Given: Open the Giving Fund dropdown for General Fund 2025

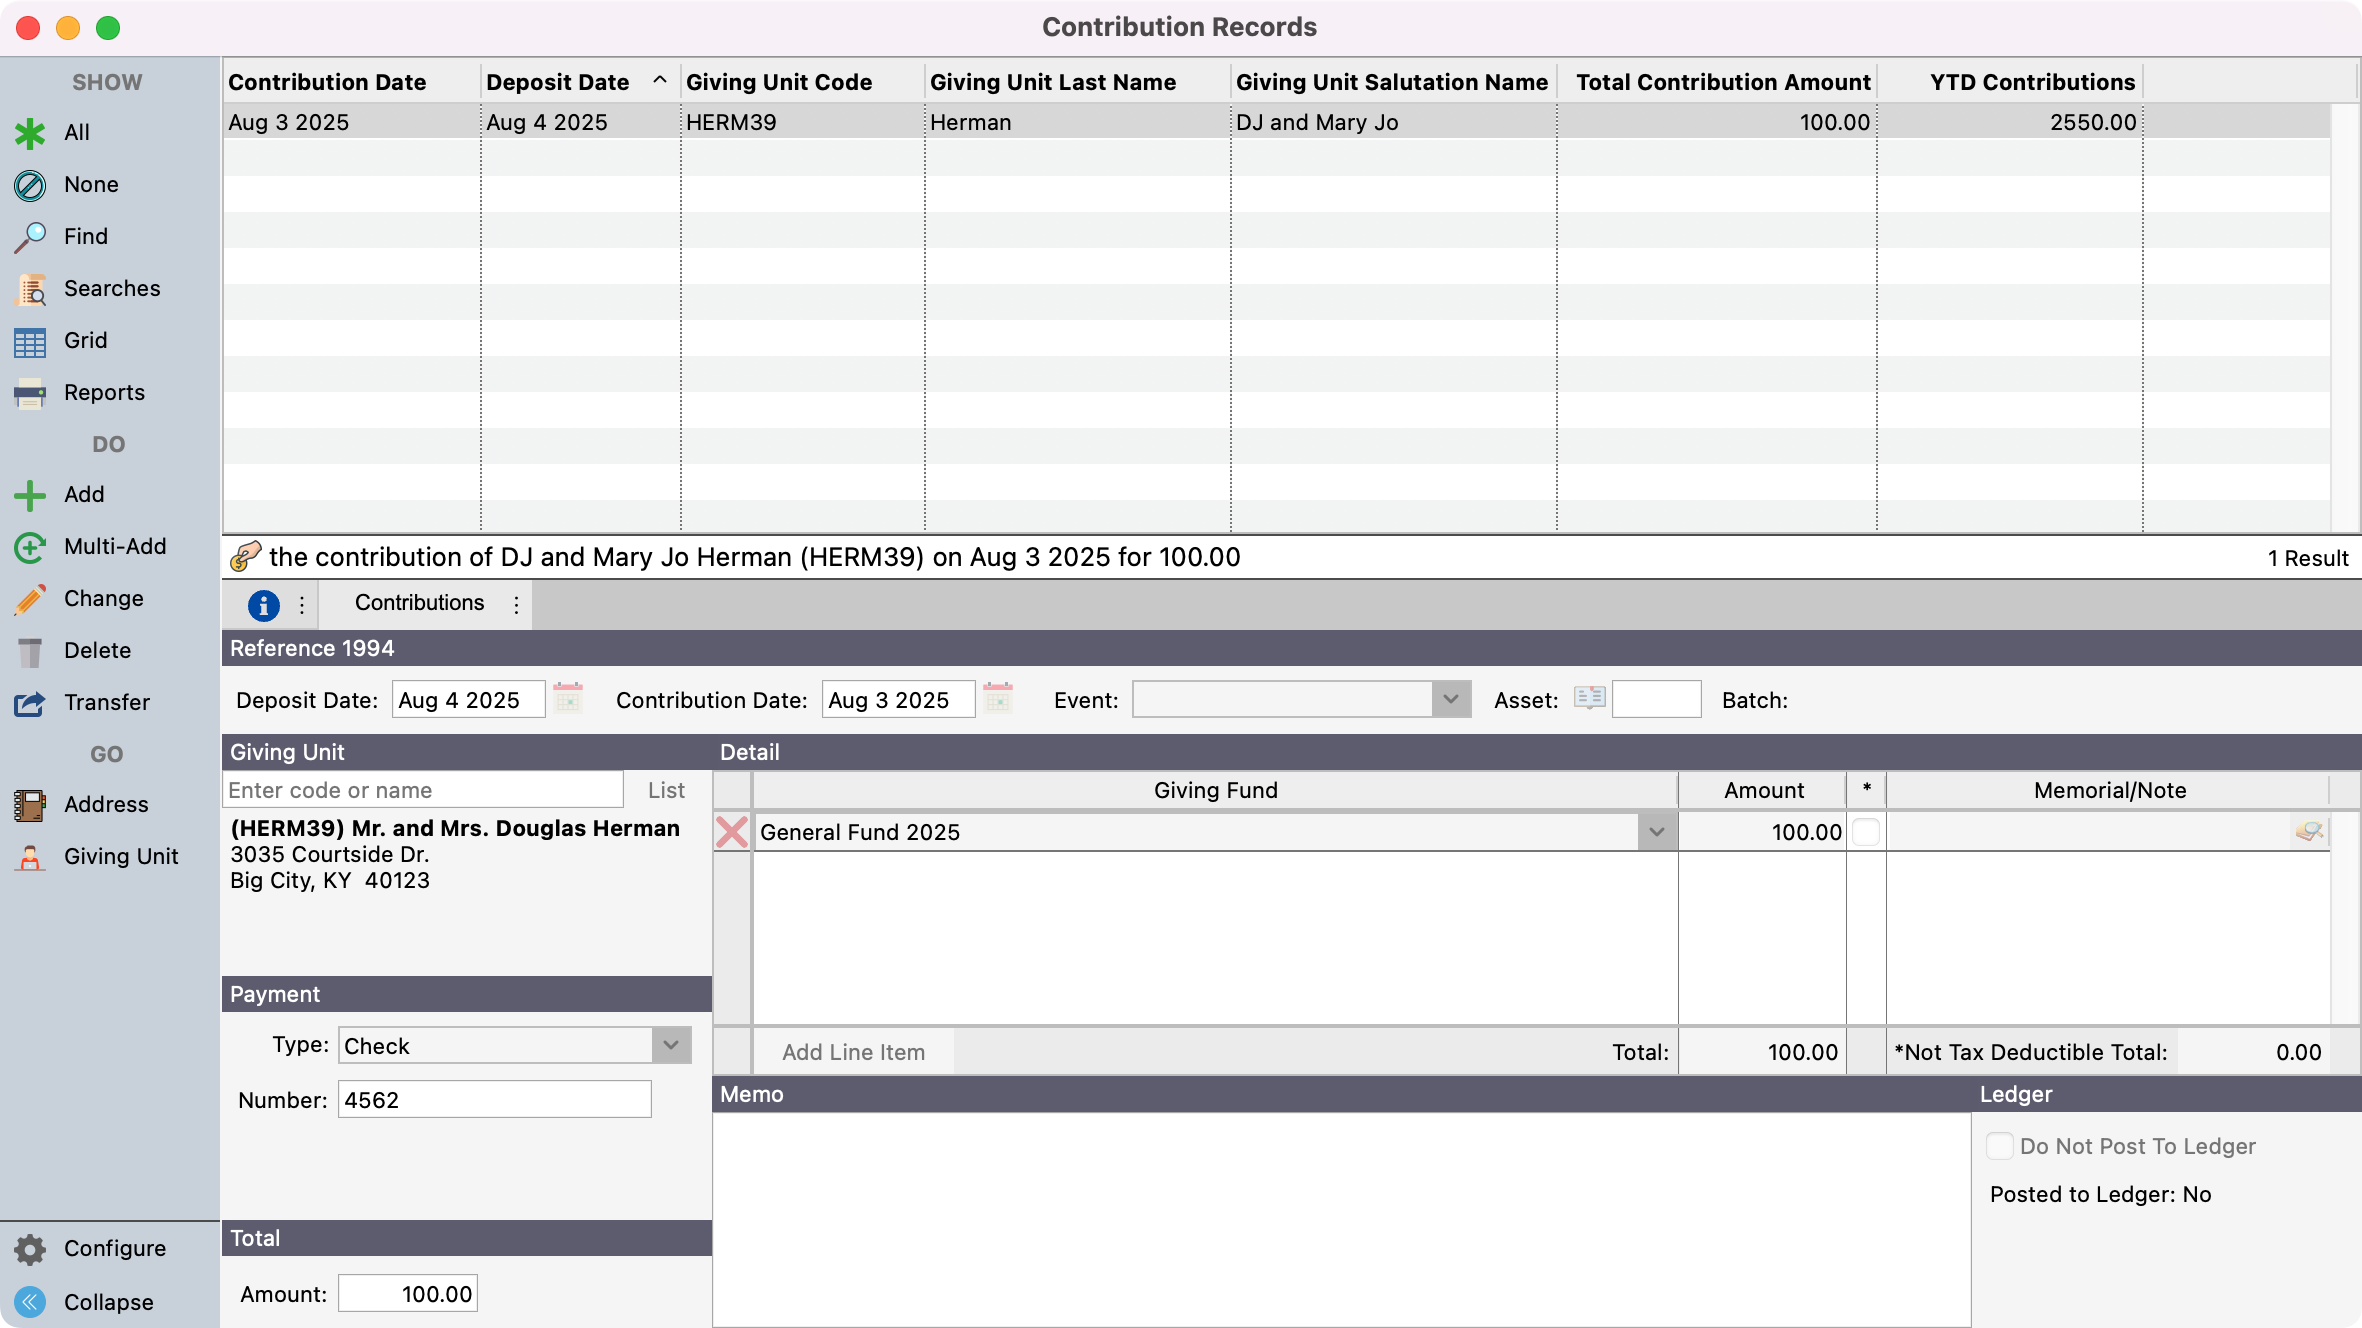Looking at the screenshot, I should tap(1655, 831).
